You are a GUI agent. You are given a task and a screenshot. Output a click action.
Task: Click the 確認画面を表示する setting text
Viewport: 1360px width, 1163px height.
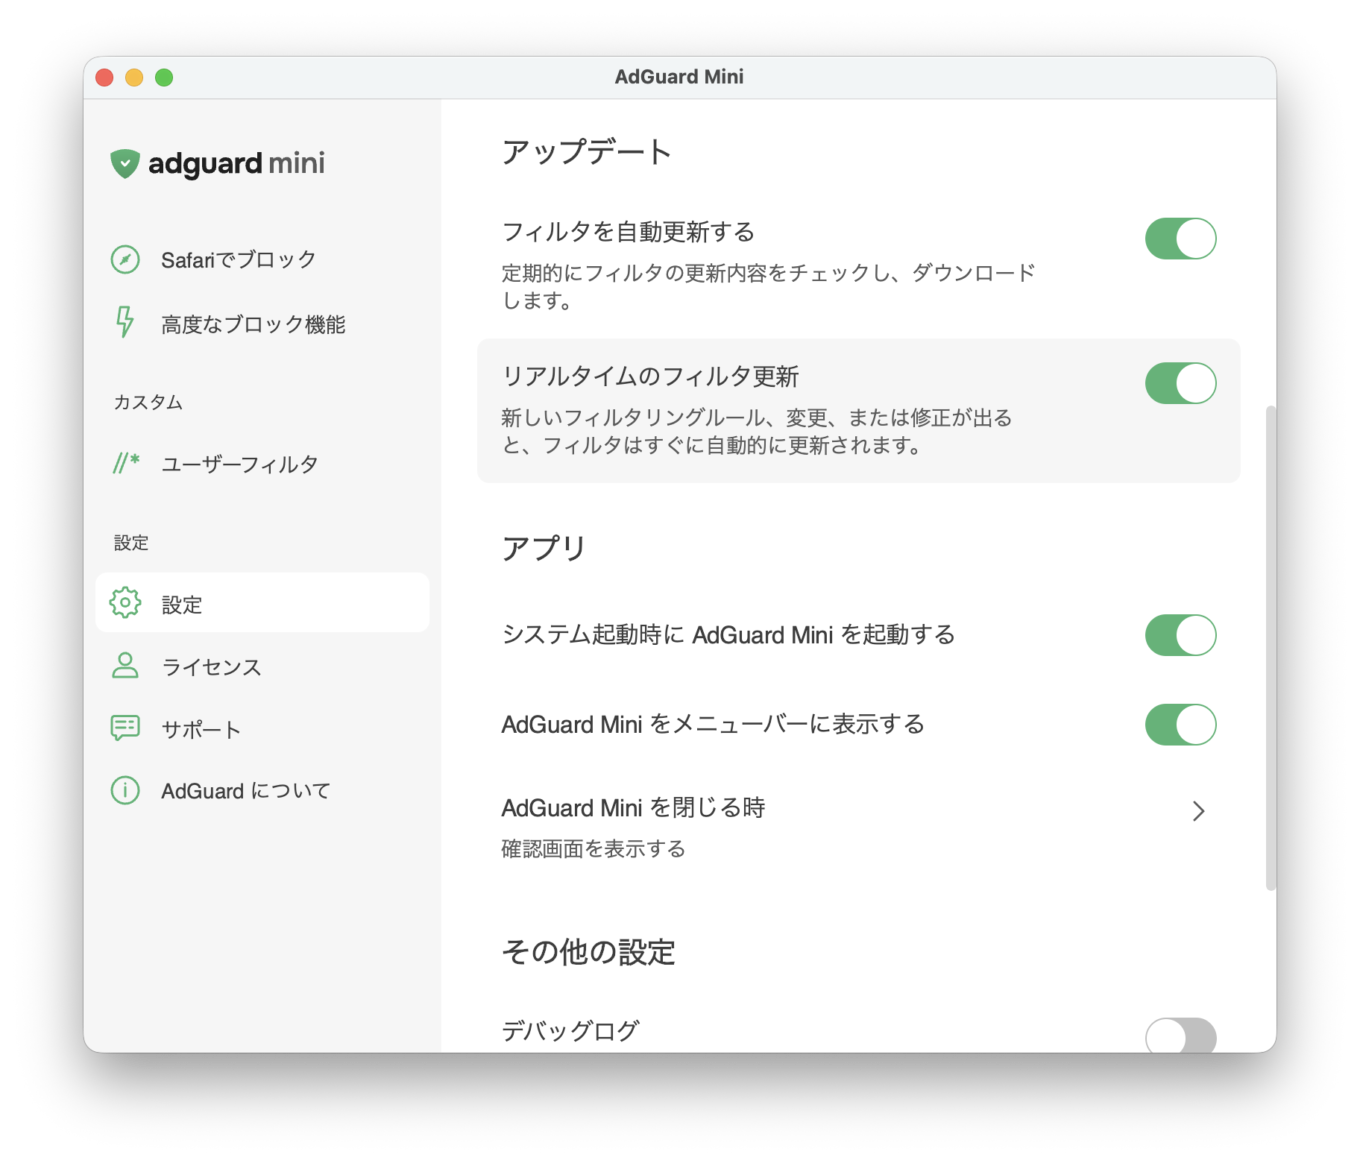coord(593,848)
